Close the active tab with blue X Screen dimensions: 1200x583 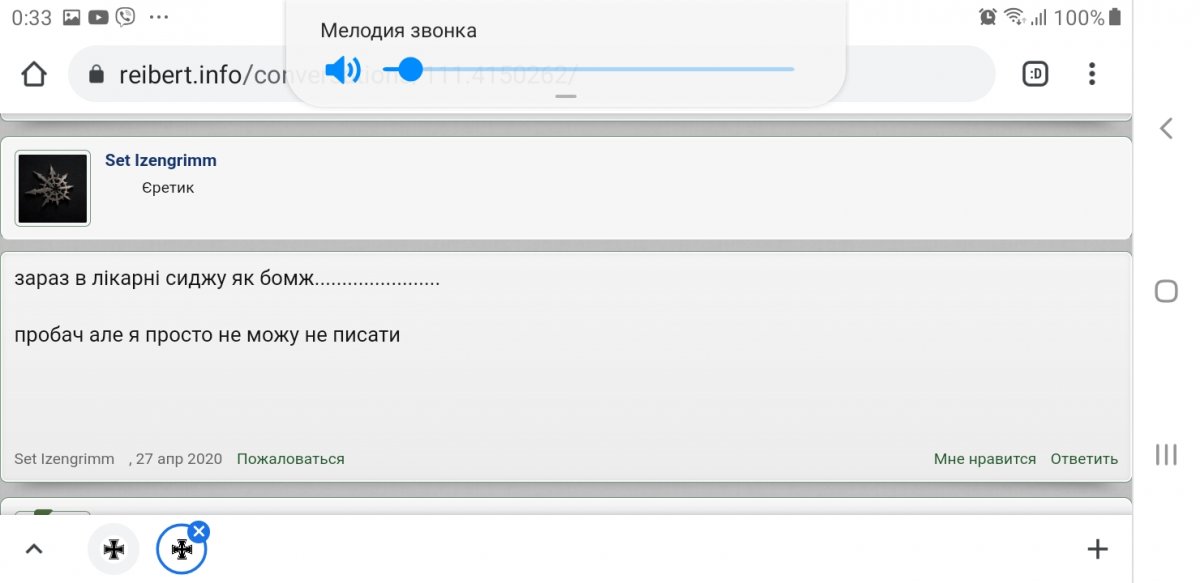pyautogui.click(x=199, y=531)
